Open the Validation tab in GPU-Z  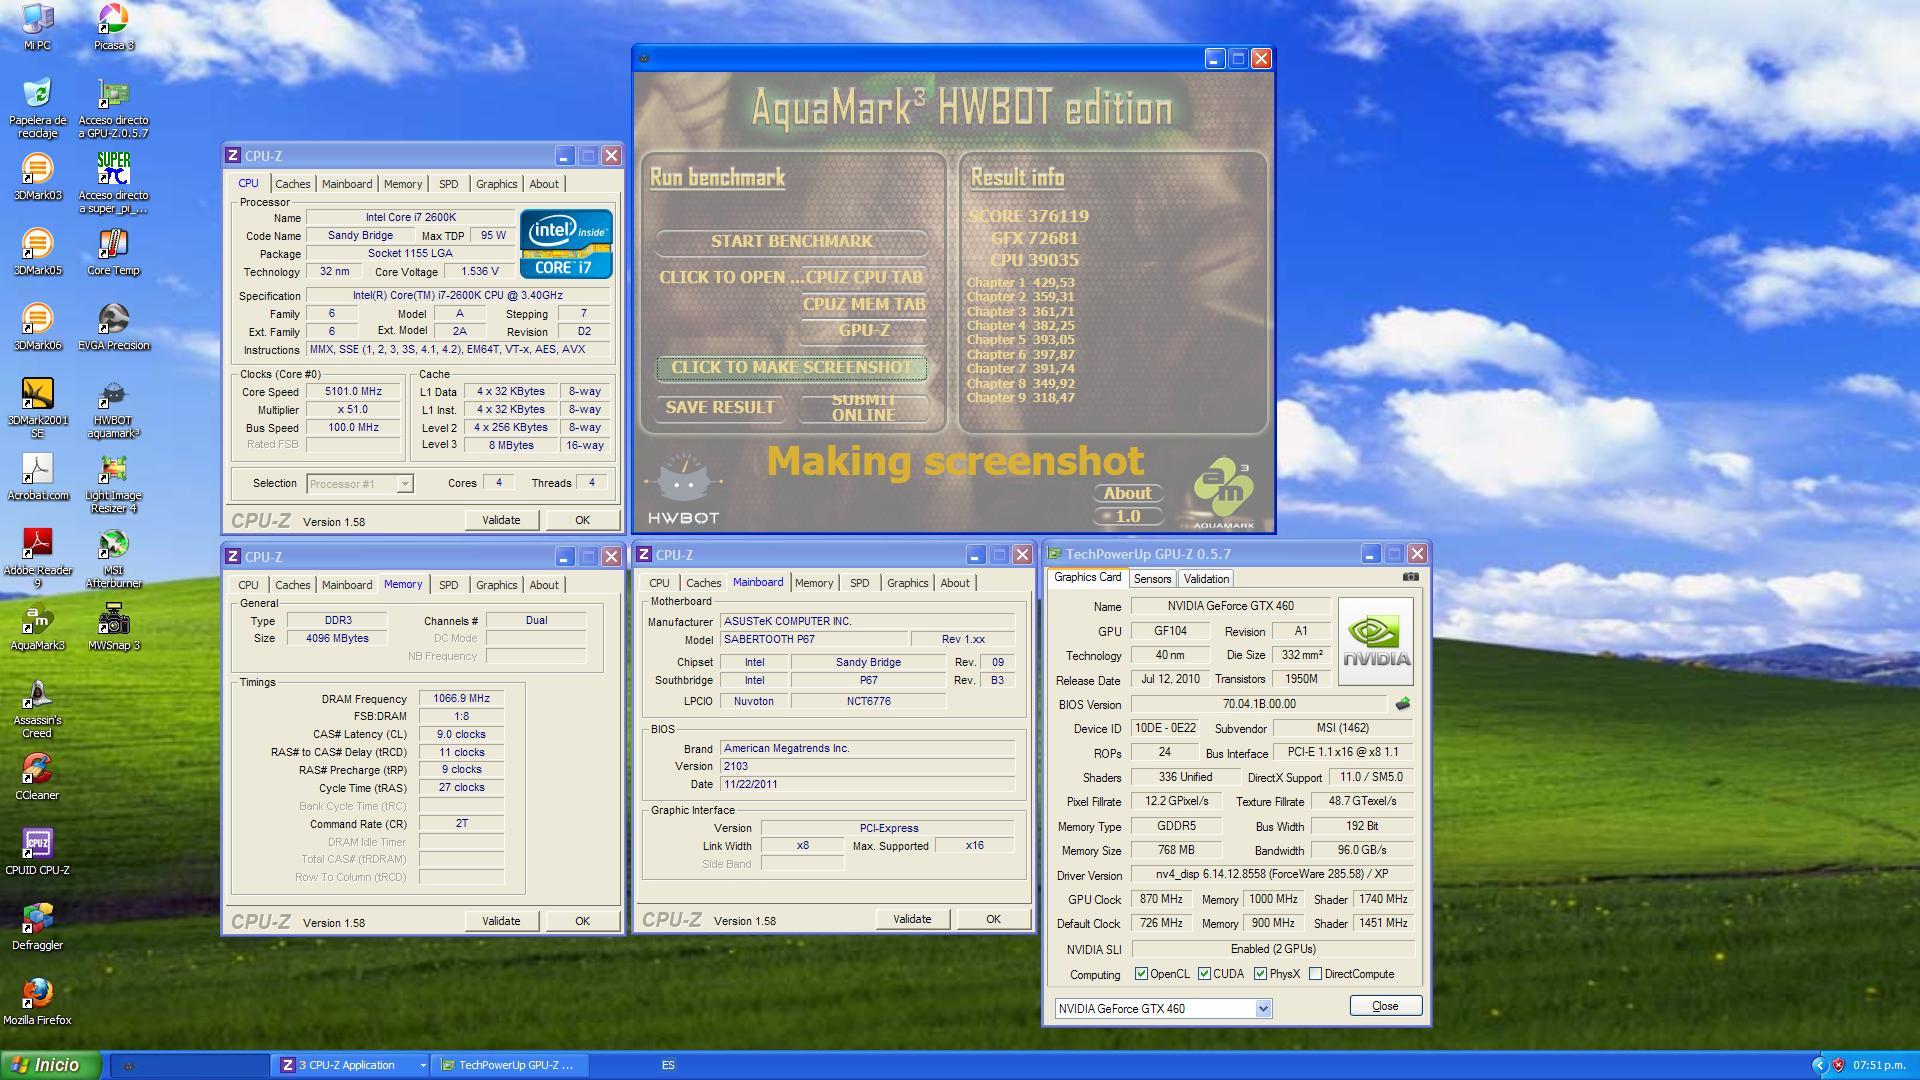[x=1206, y=579]
